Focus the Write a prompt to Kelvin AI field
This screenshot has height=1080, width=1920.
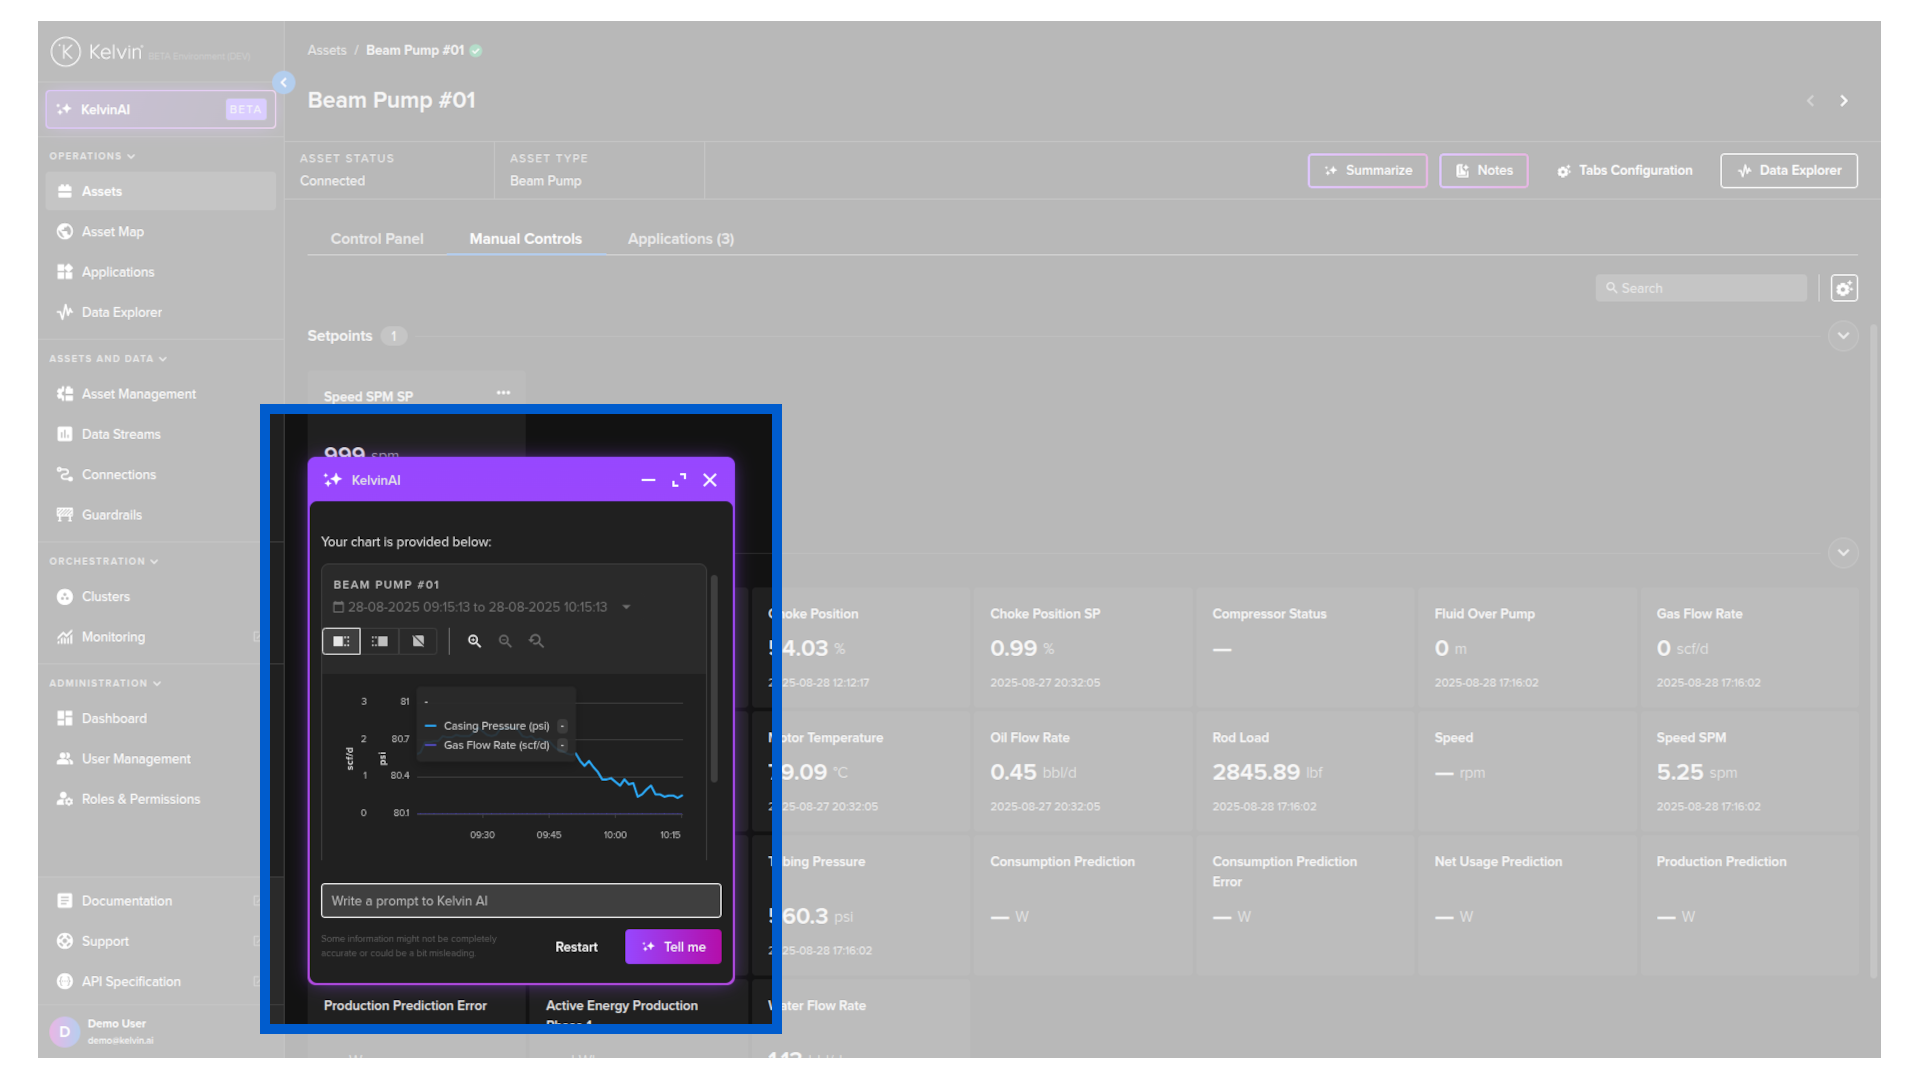pyautogui.click(x=520, y=901)
